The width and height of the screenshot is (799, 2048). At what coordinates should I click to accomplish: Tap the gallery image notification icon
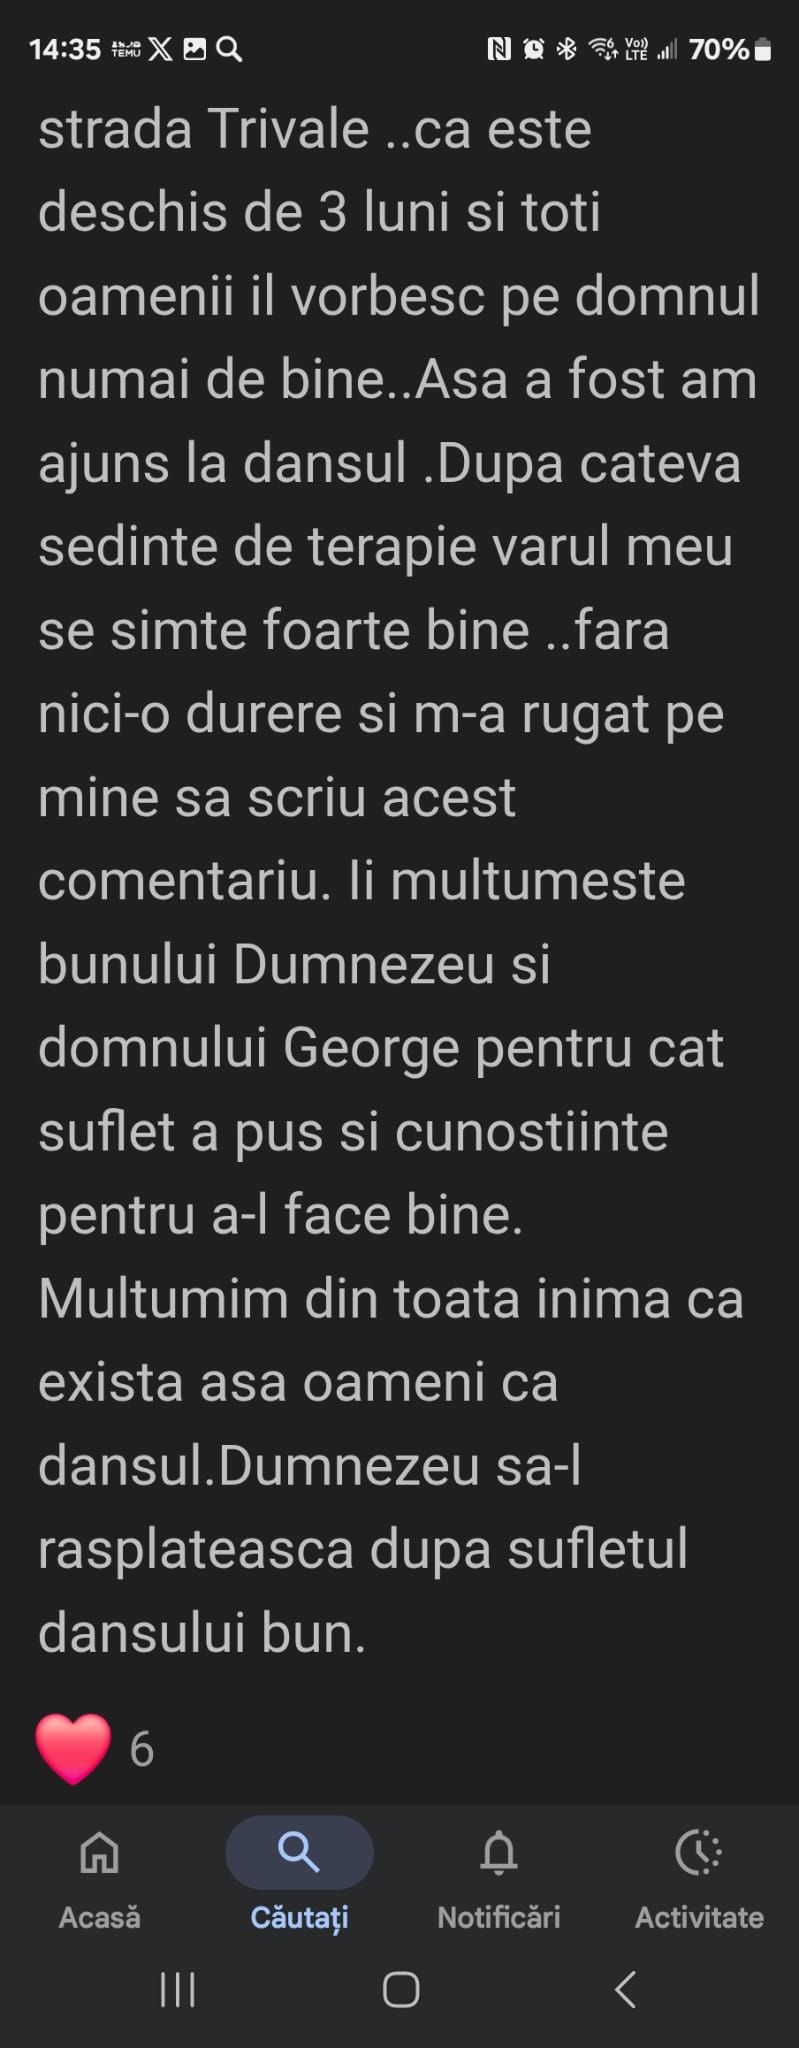coord(195,49)
